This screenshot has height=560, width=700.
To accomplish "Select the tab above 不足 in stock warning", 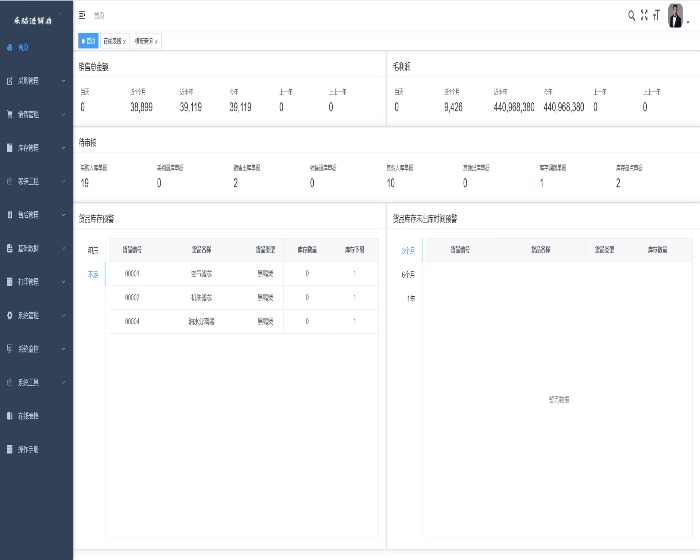I will click(93, 250).
